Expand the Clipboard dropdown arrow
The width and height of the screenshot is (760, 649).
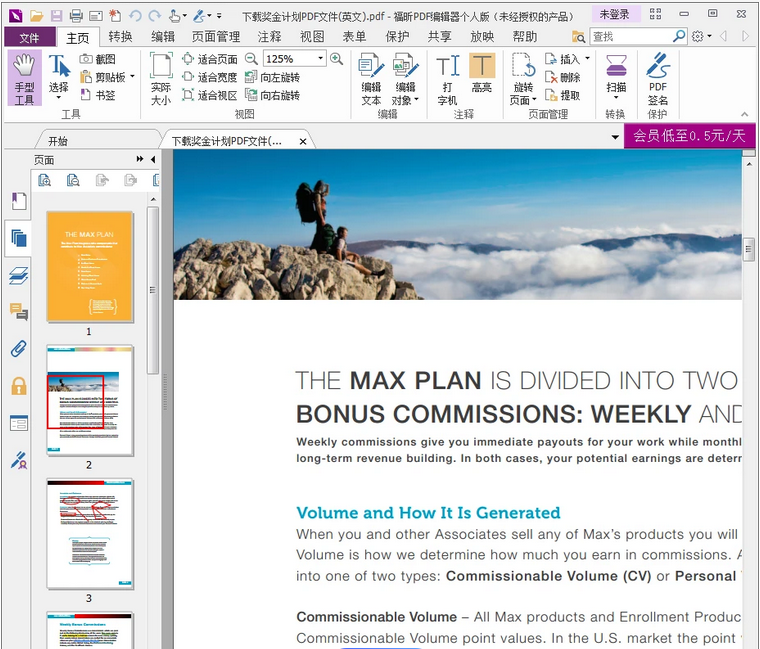pos(132,77)
